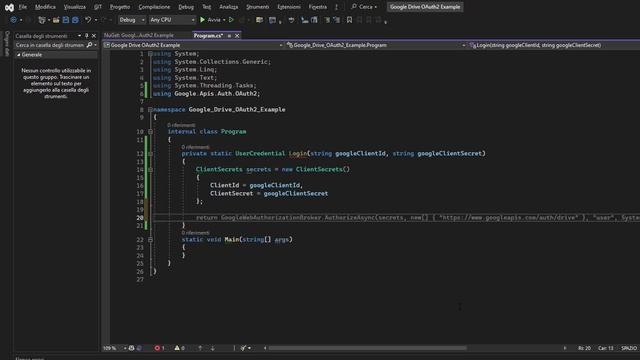Open the Modifica menu

(45, 7)
